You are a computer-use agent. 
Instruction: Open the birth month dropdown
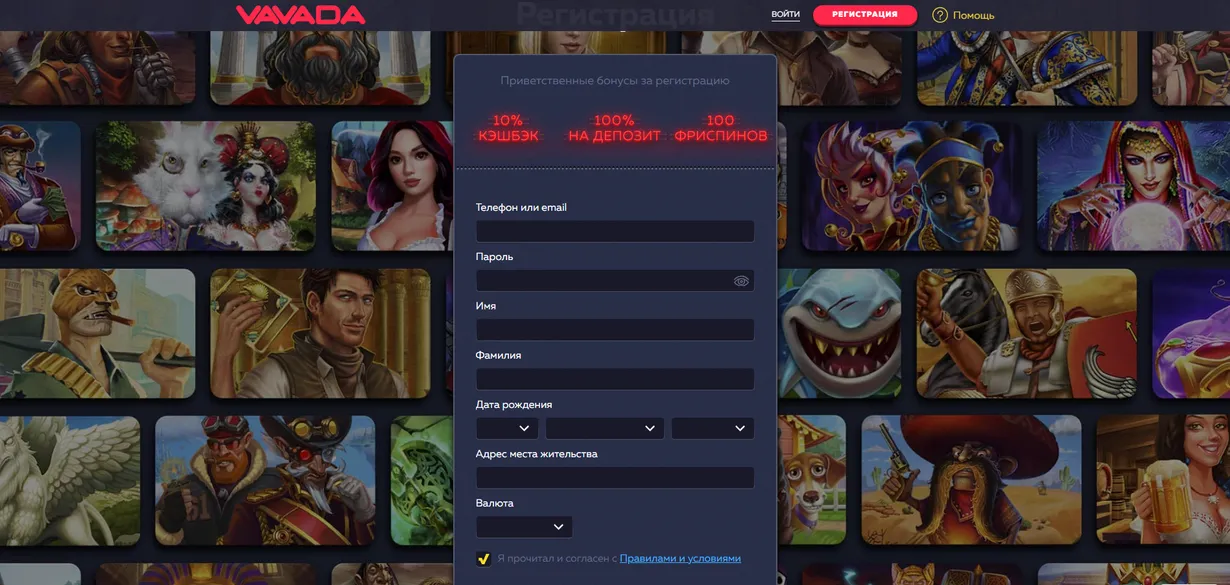click(604, 428)
